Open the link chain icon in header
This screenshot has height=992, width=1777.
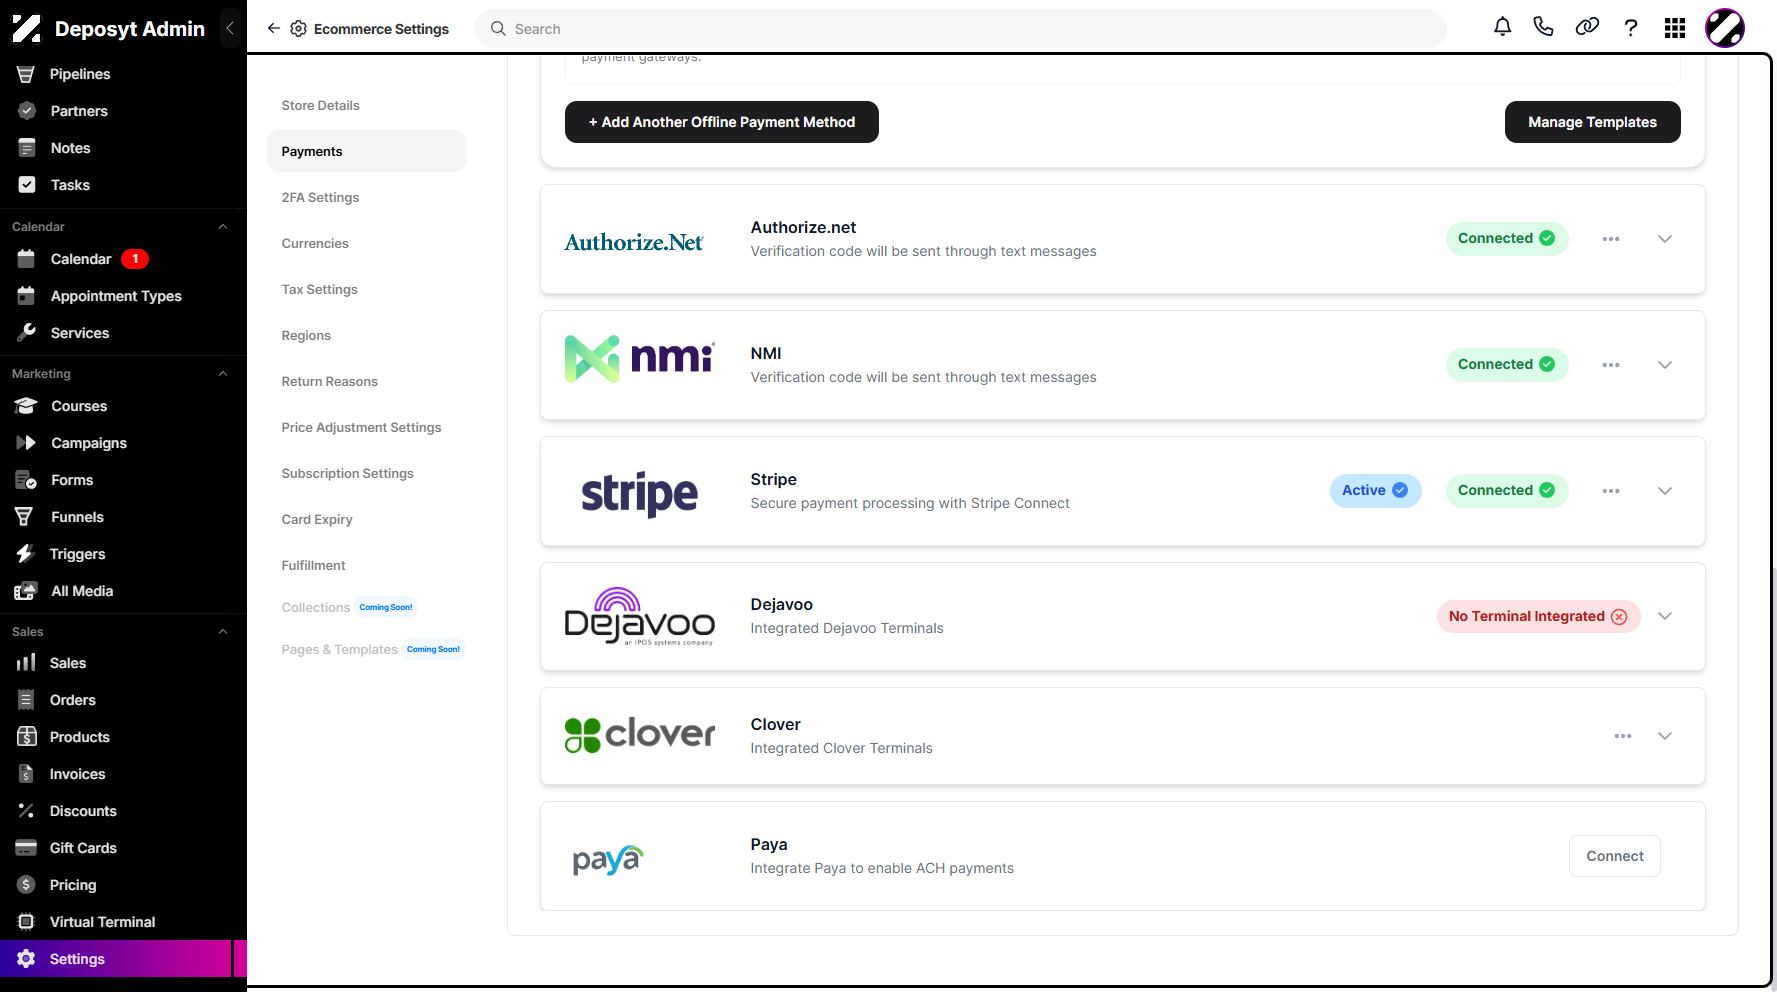pos(1587,27)
